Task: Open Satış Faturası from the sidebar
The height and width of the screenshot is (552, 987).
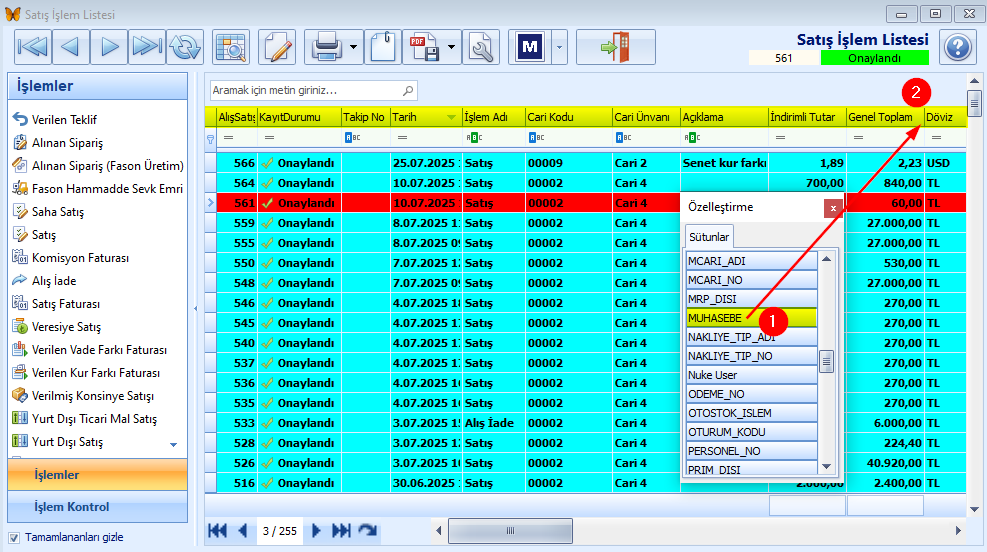Action: coord(66,304)
